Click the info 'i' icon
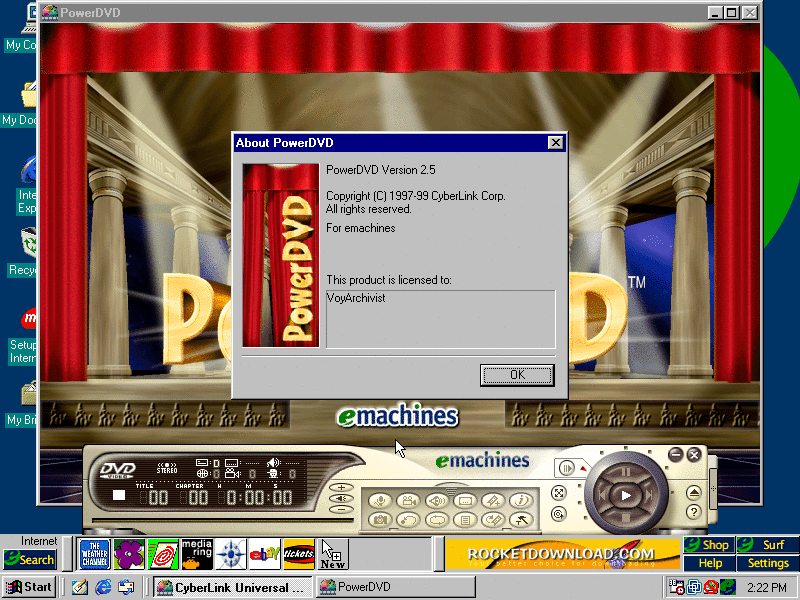The image size is (800, 600). tap(519, 500)
